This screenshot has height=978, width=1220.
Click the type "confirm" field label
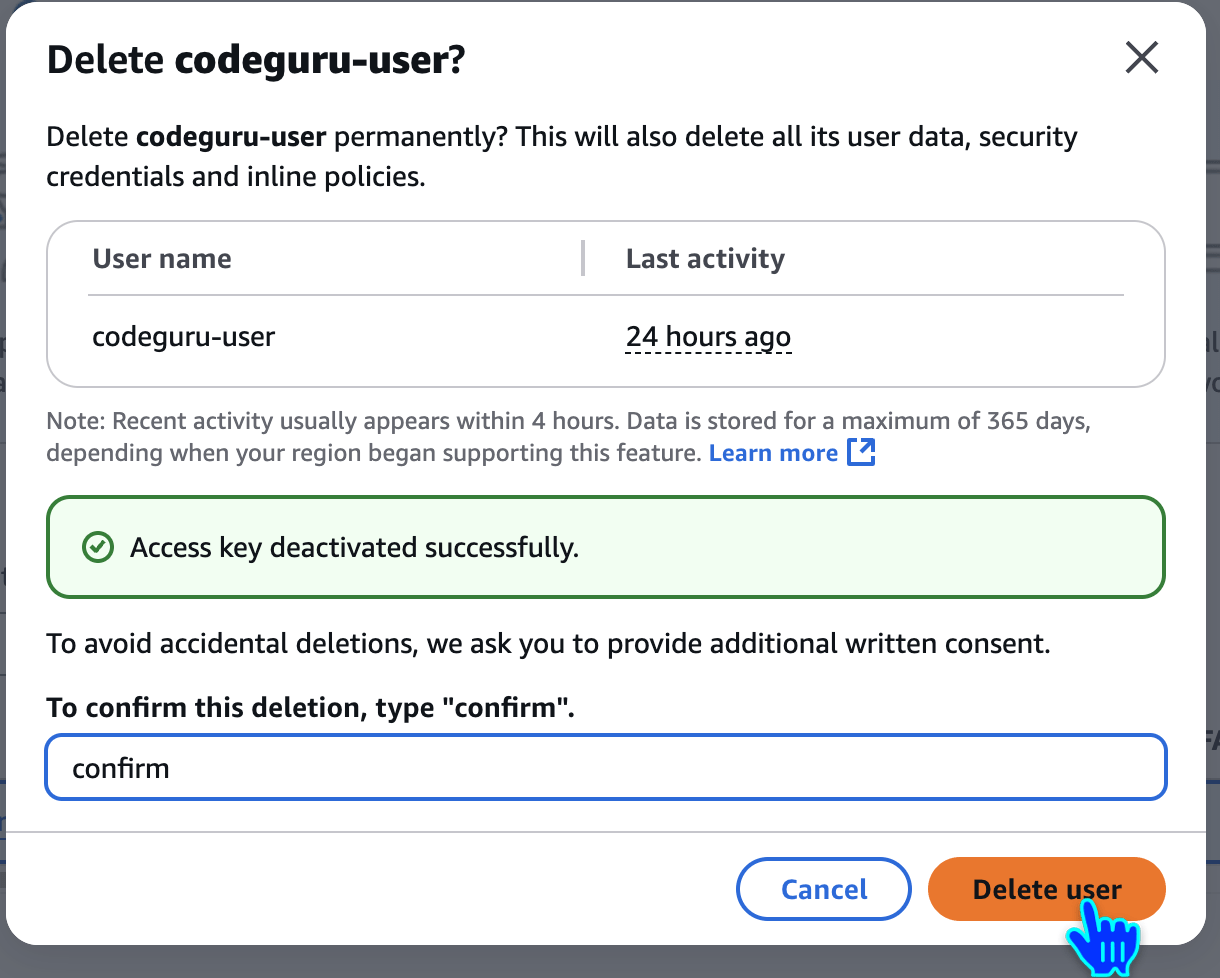310,708
